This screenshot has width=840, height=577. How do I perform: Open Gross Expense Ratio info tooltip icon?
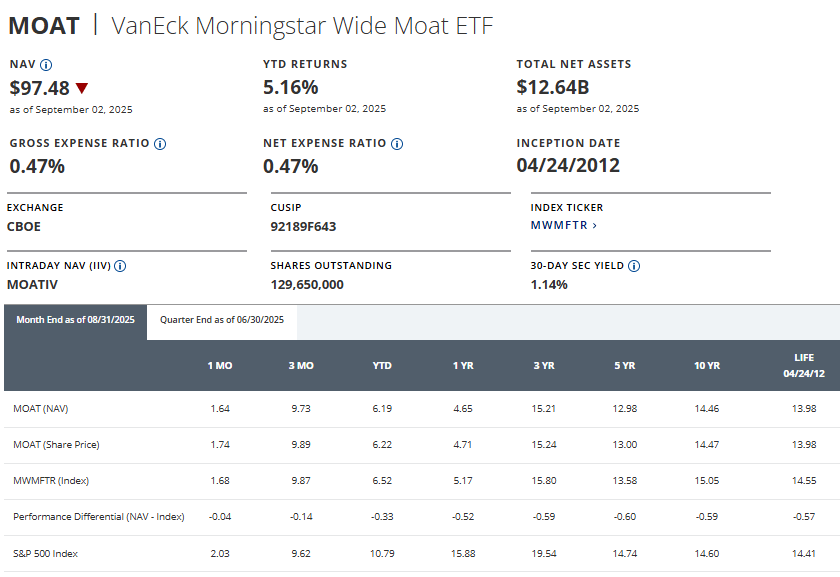coord(160,143)
